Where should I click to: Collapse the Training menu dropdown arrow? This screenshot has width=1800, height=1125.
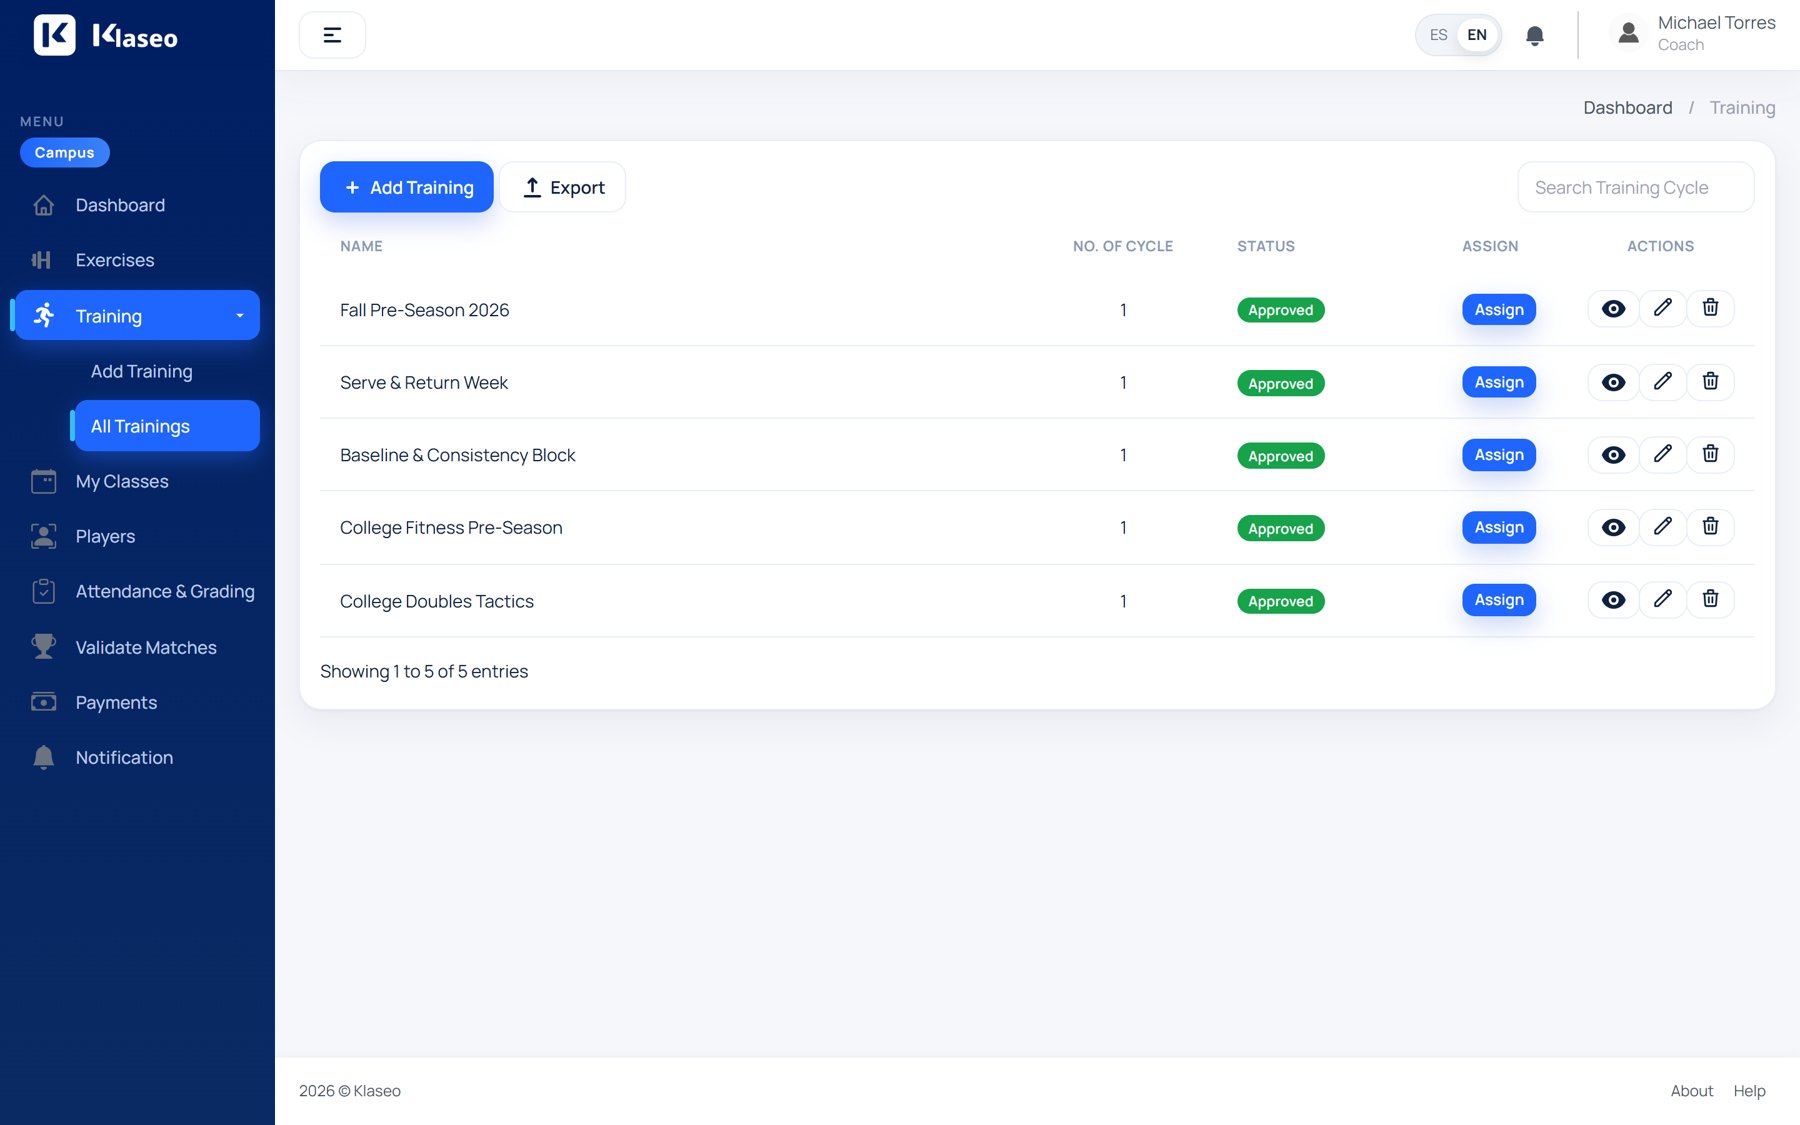(240, 316)
